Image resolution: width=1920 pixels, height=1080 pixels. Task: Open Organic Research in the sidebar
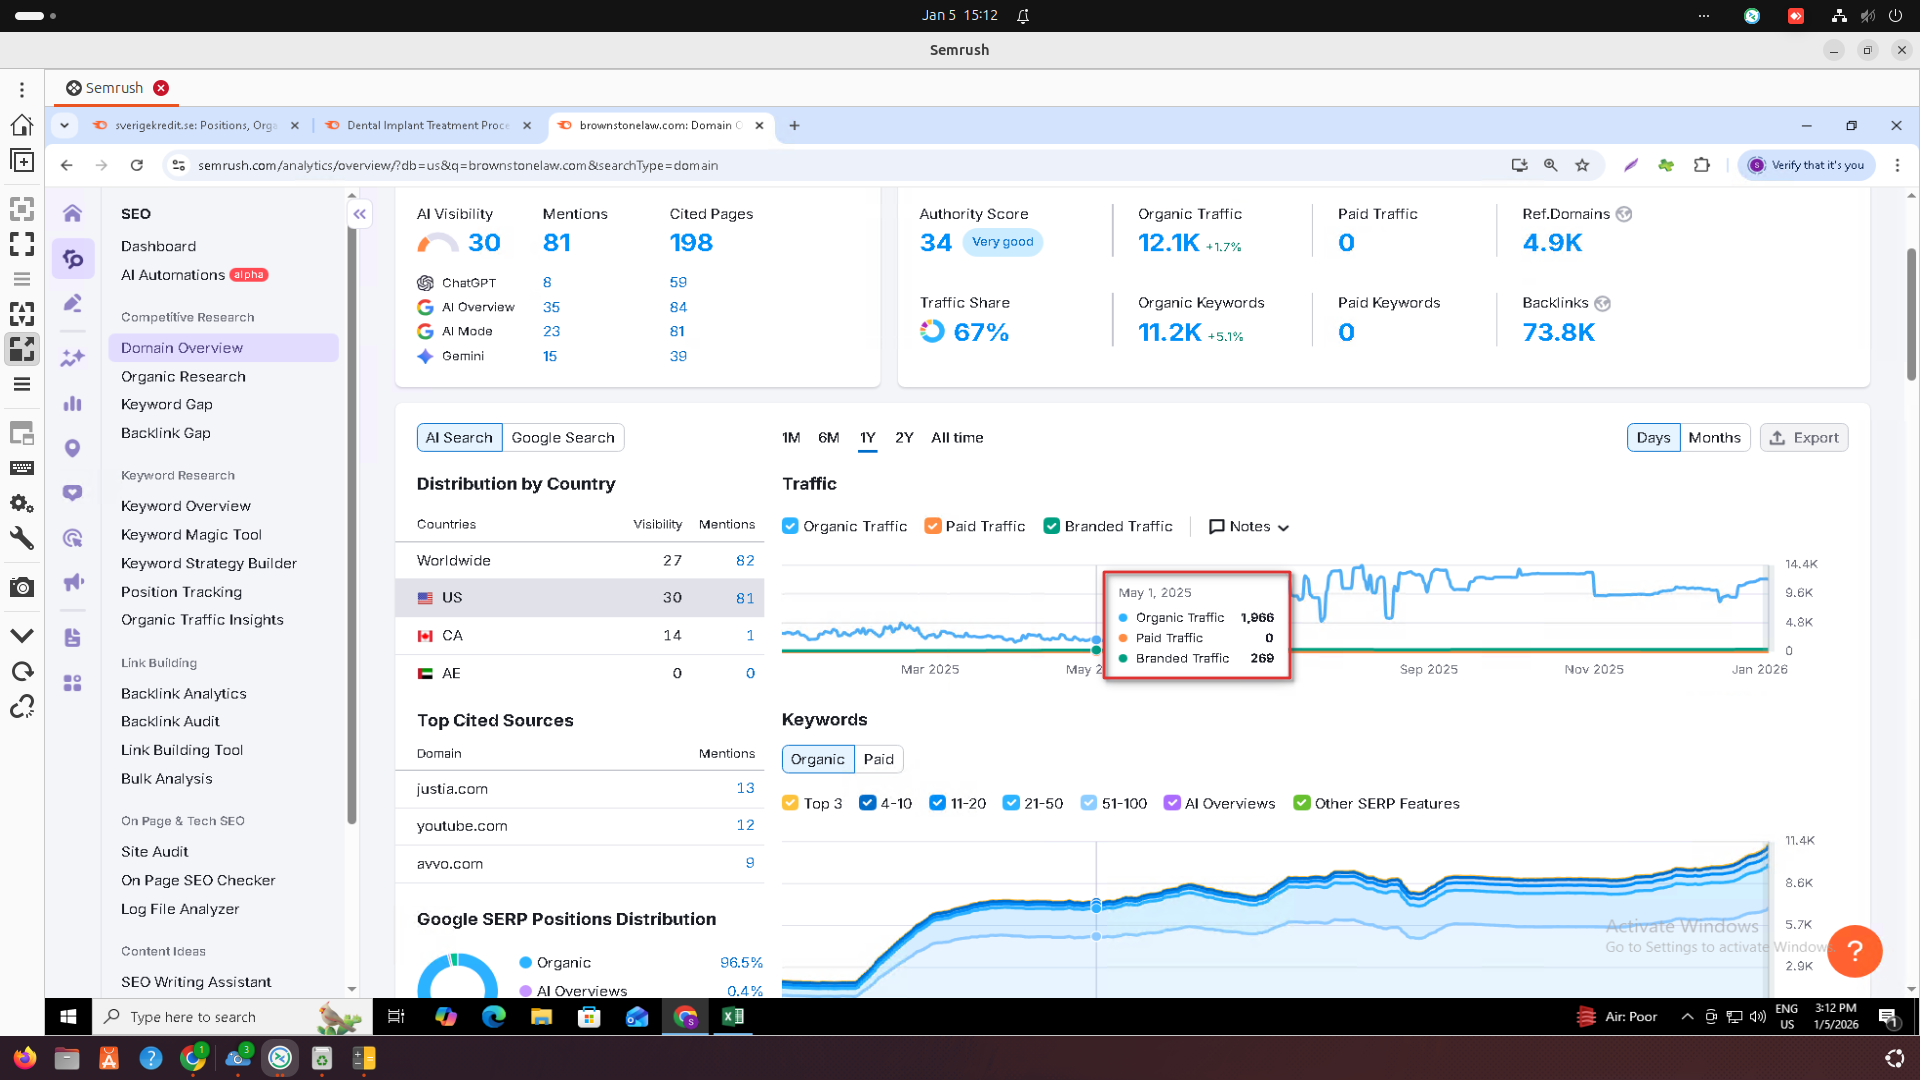click(183, 376)
